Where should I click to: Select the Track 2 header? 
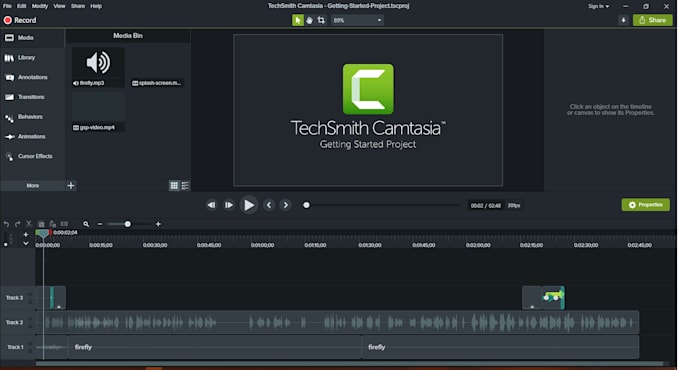pyautogui.click(x=17, y=323)
